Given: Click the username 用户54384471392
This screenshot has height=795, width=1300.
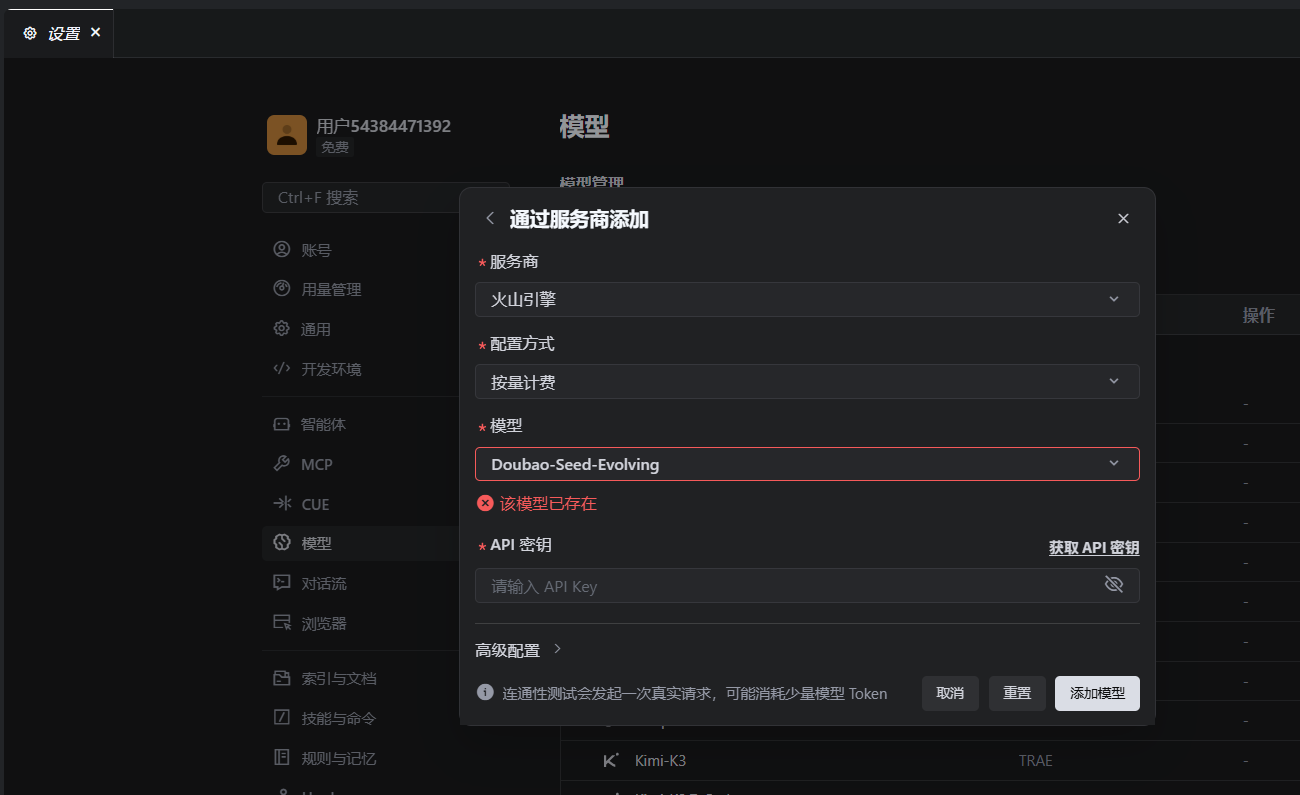Looking at the screenshot, I should coord(384,126).
